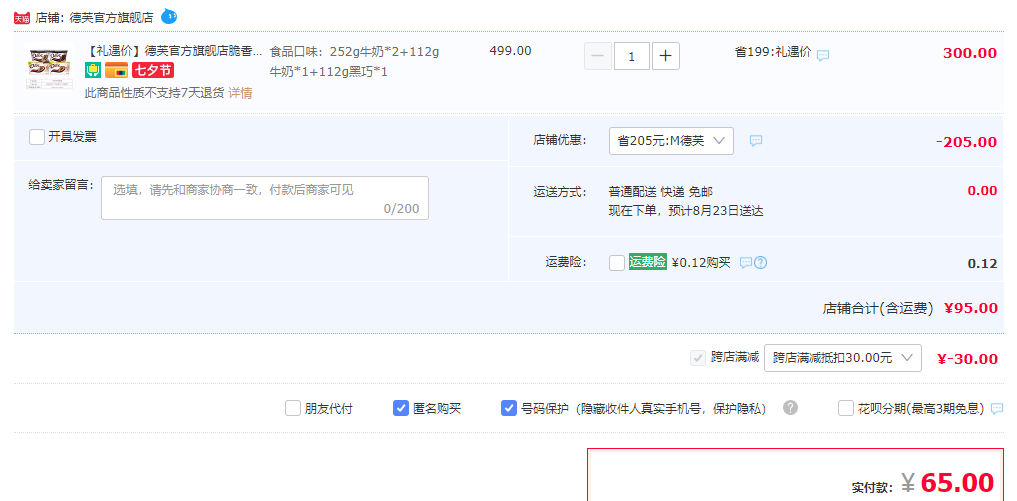Click the ¥0.12购买 insurance text
The width and height of the screenshot is (1017, 501).
tap(701, 263)
